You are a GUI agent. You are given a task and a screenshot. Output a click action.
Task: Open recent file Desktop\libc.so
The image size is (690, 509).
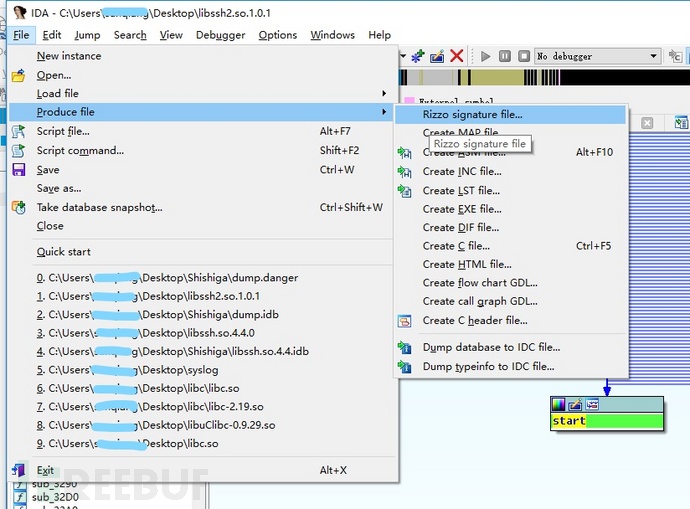click(201, 443)
